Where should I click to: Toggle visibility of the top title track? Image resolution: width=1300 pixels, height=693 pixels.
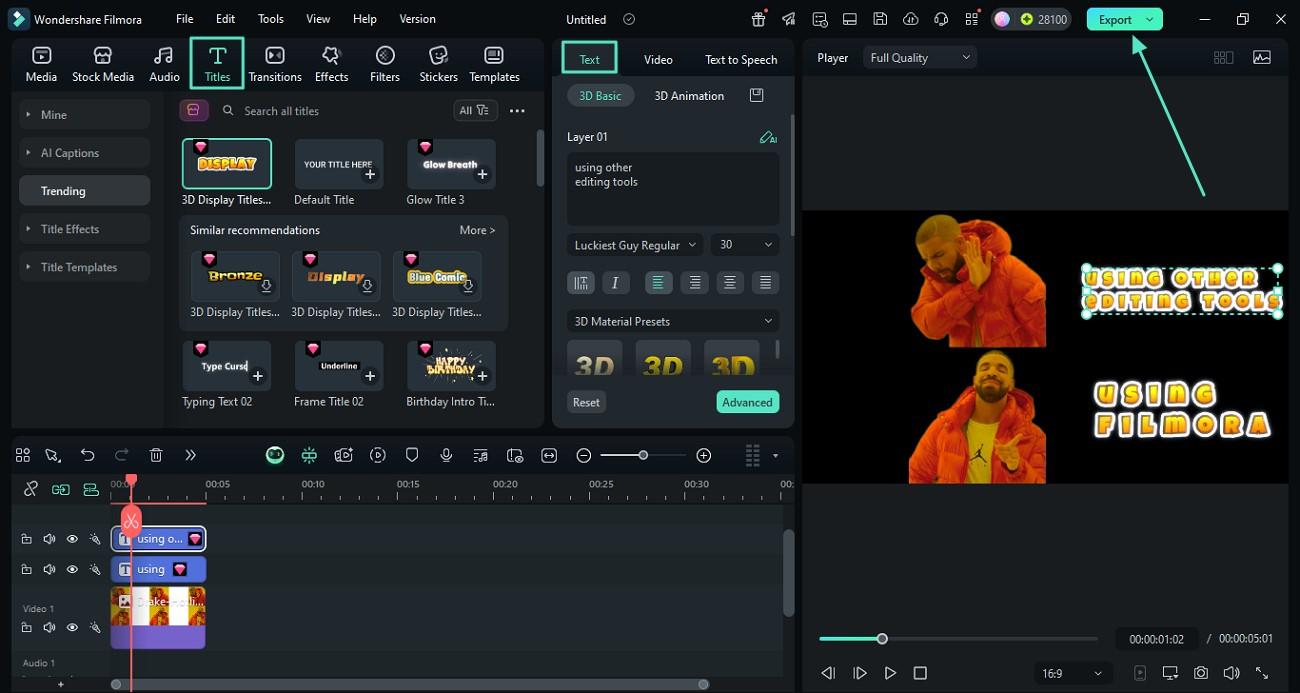(x=72, y=539)
